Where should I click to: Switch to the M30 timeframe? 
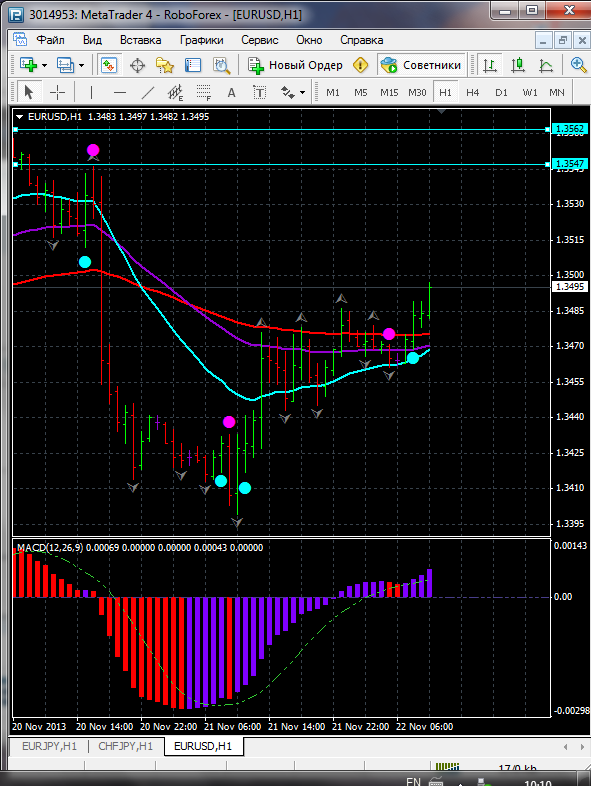point(417,92)
